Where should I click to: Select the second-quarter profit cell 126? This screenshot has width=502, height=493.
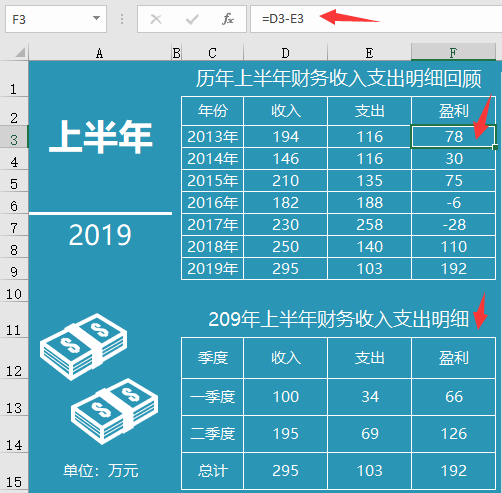pos(453,434)
